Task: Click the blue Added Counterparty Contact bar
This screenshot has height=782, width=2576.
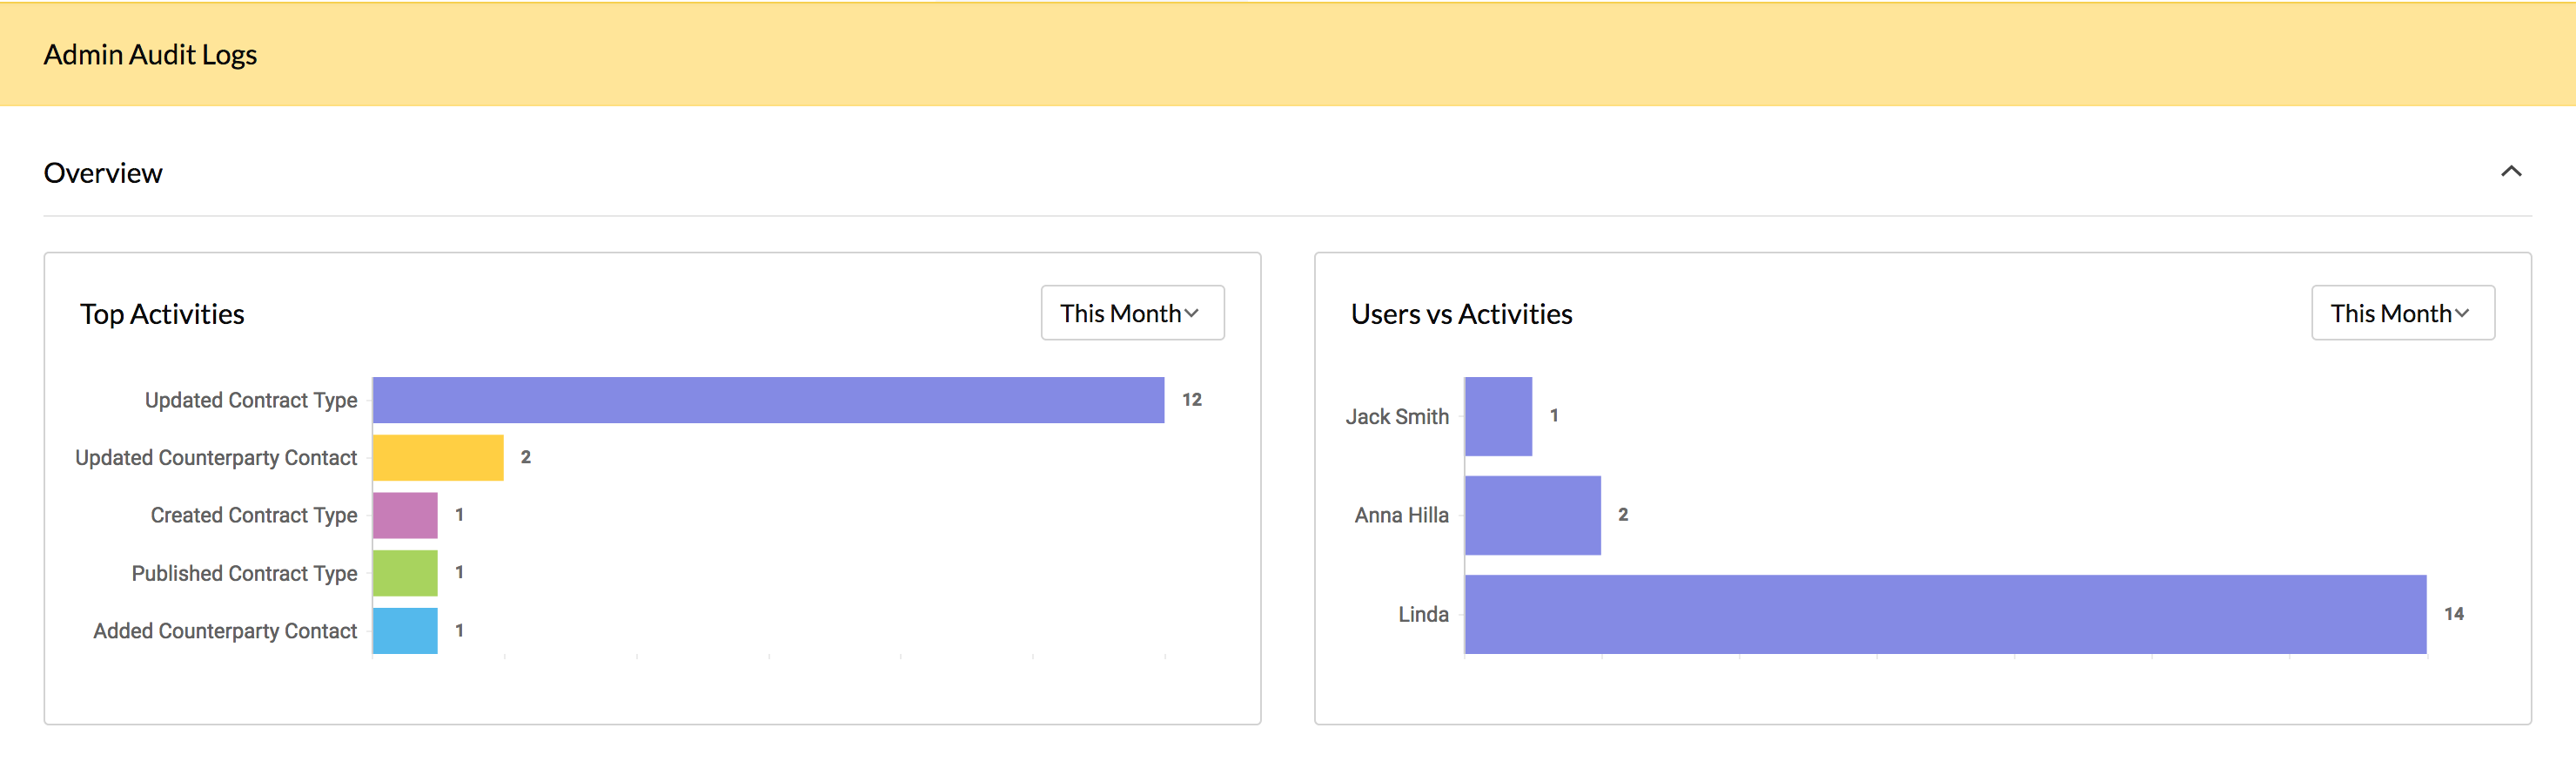Action: tap(405, 630)
